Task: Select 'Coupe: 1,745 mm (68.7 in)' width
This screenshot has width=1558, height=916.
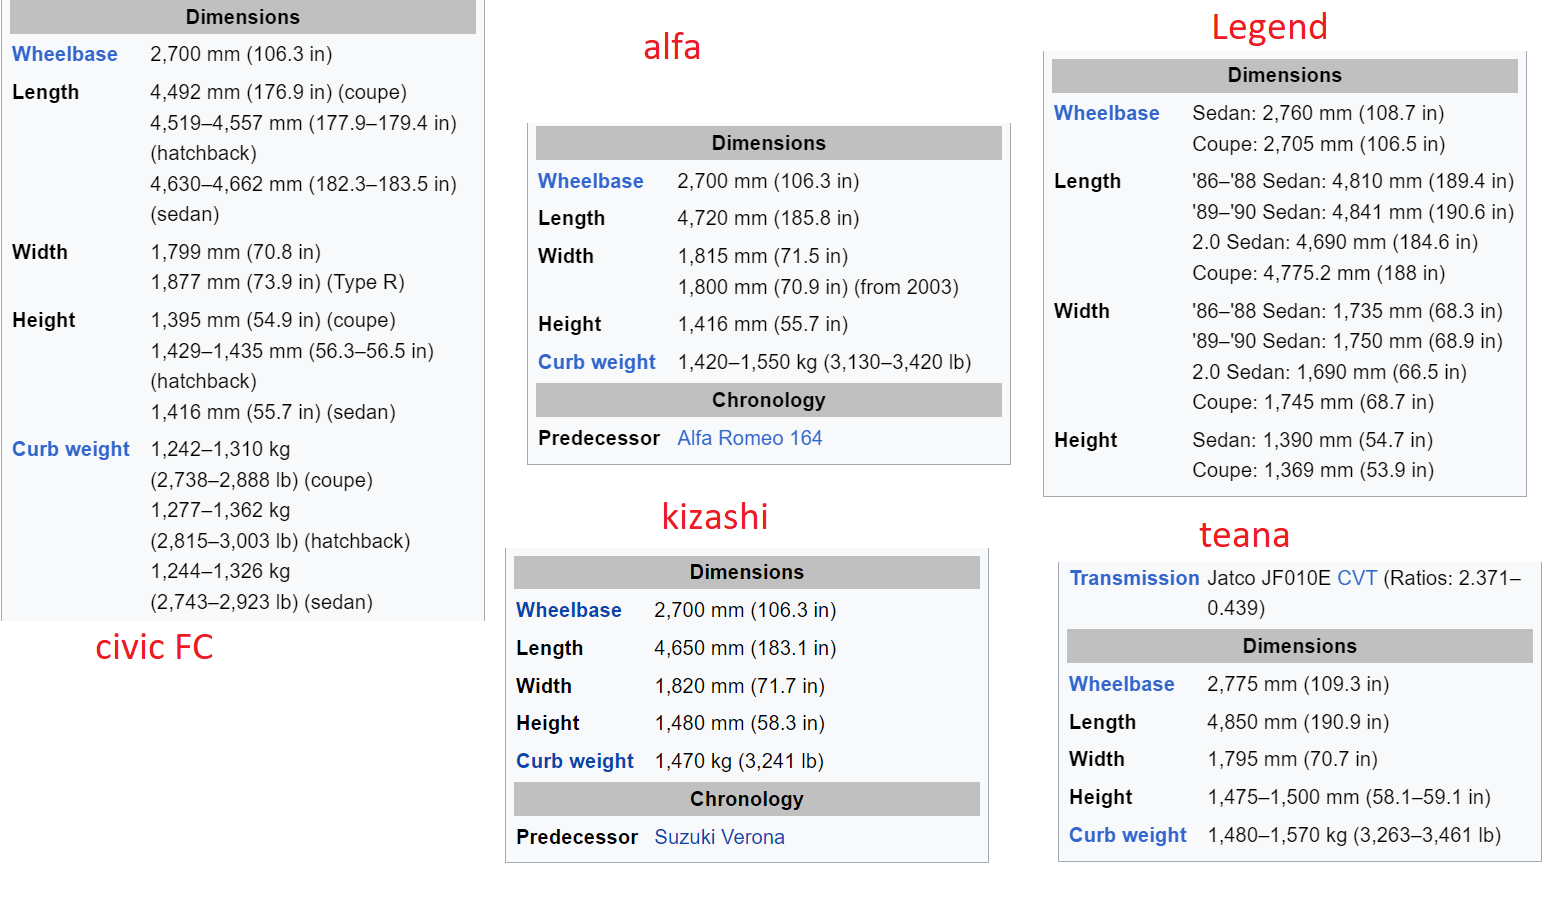Action: (1313, 402)
